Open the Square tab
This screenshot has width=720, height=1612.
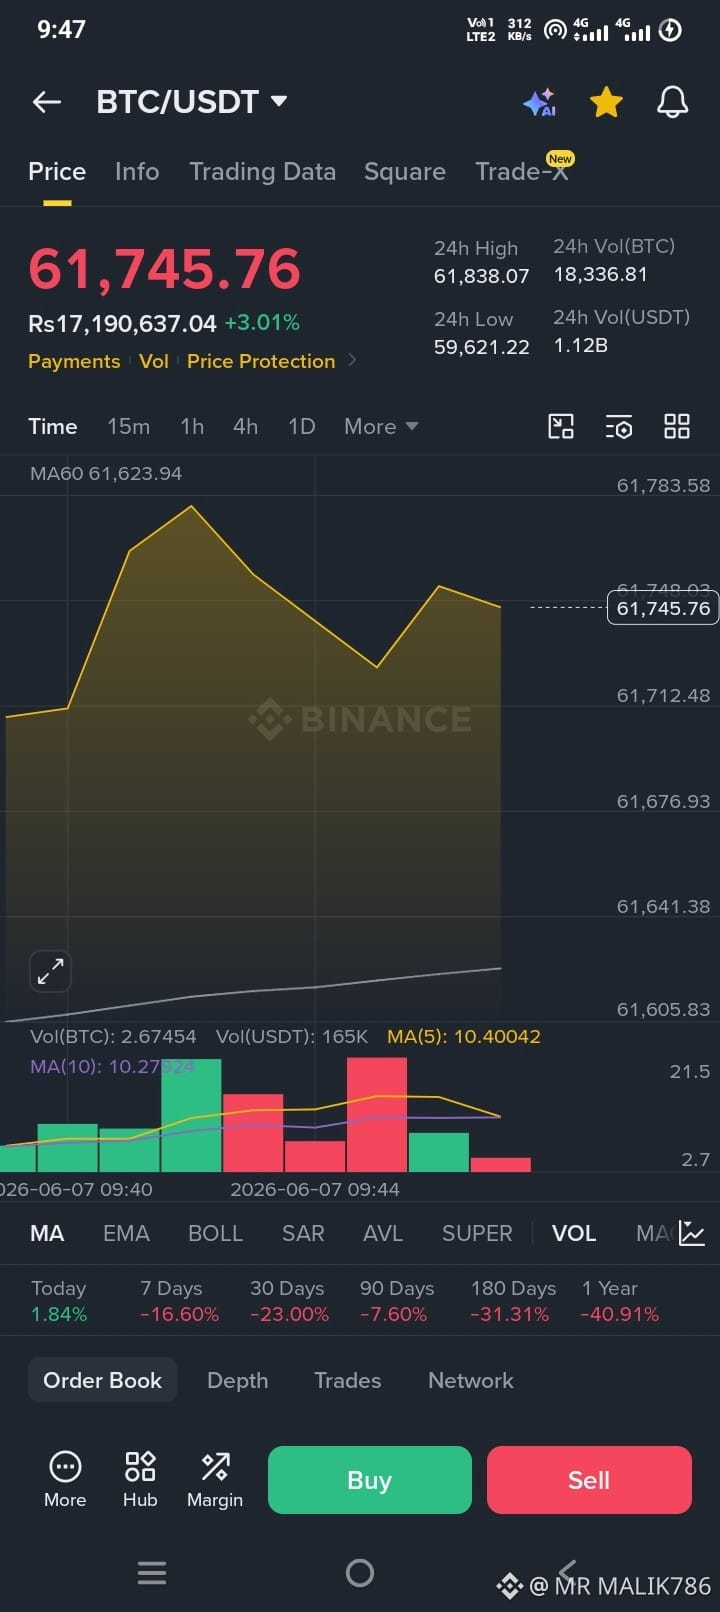tap(405, 172)
